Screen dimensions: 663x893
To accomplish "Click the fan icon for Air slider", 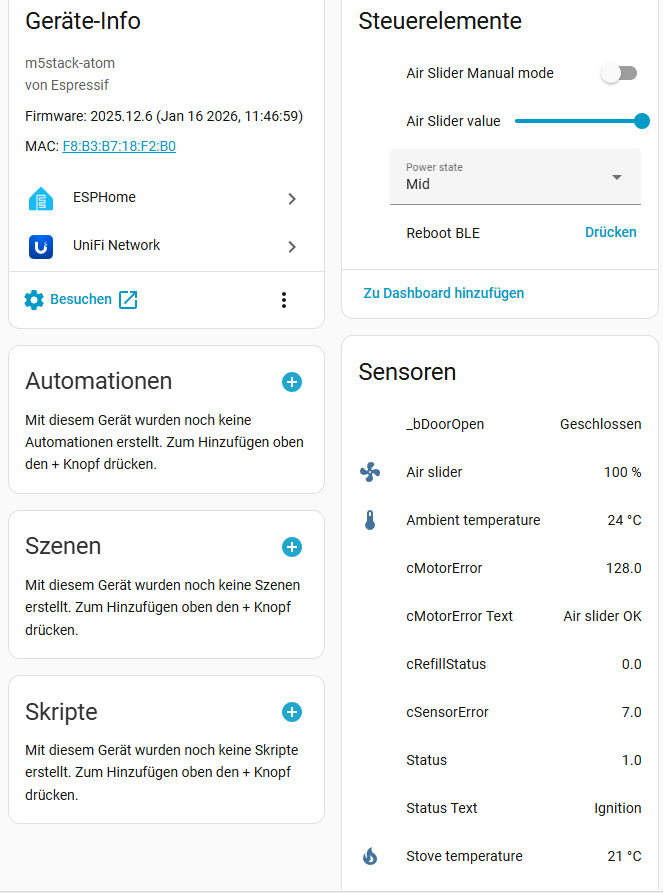I will point(370,472).
